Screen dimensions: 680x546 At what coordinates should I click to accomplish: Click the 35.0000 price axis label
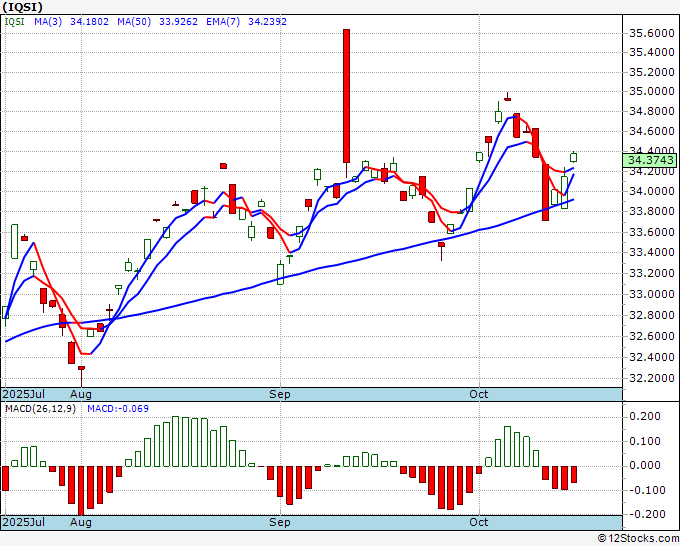[652, 92]
